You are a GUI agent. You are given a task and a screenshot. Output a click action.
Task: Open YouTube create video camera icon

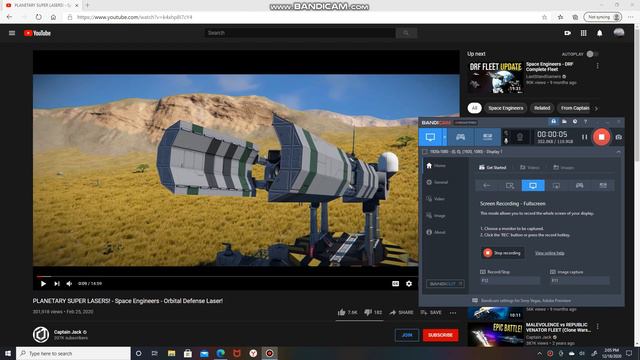[x=567, y=33]
